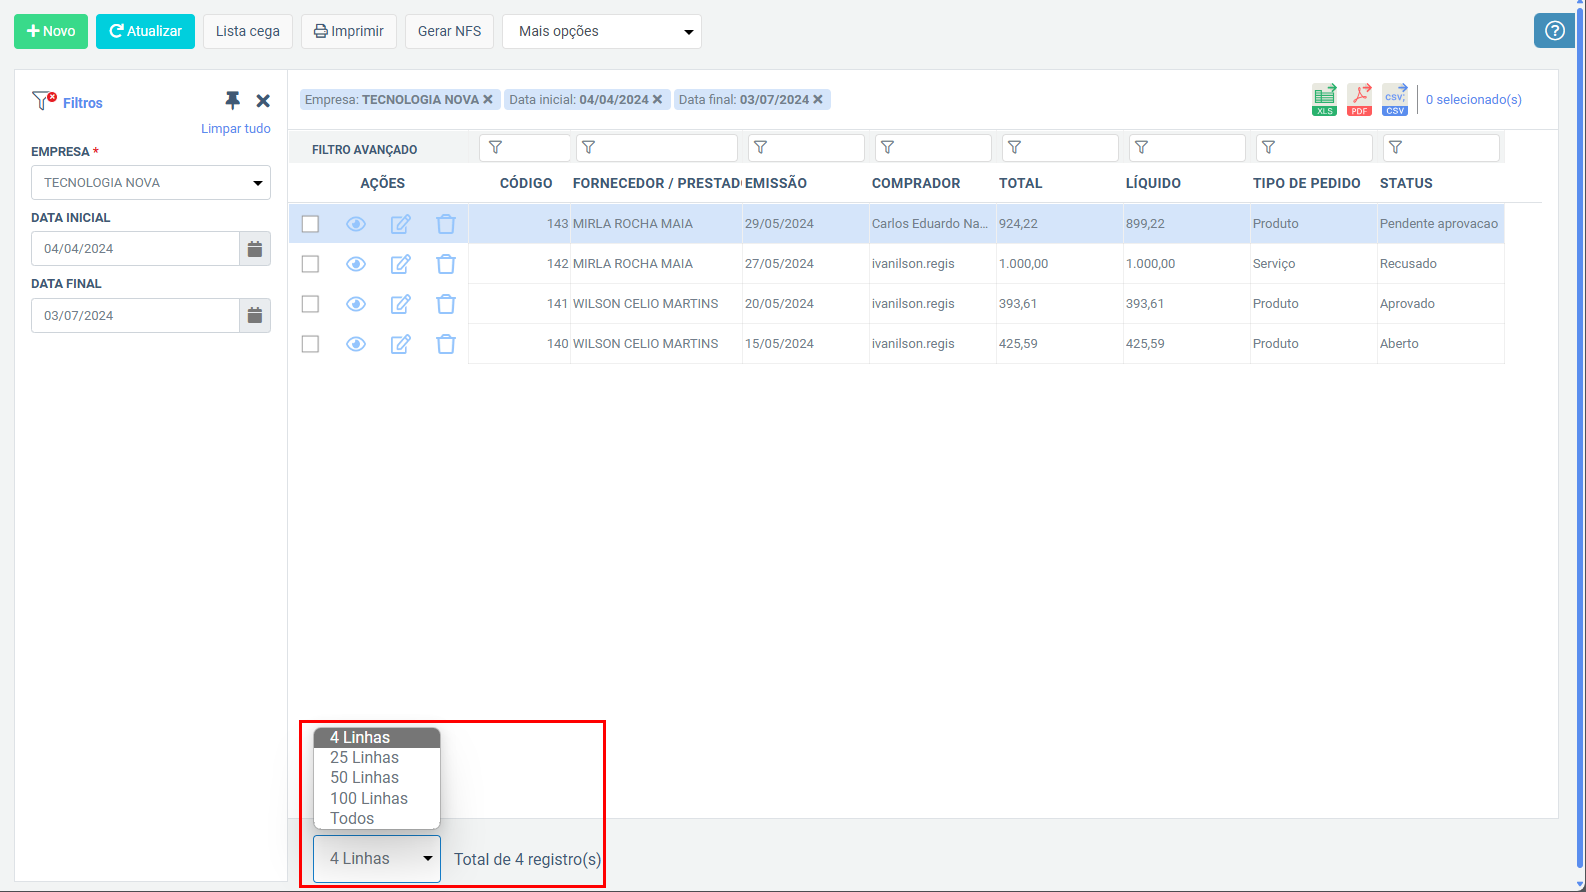The image size is (1586, 892).
Task: Focus the Fornecedor column filter field
Action: pos(657,148)
